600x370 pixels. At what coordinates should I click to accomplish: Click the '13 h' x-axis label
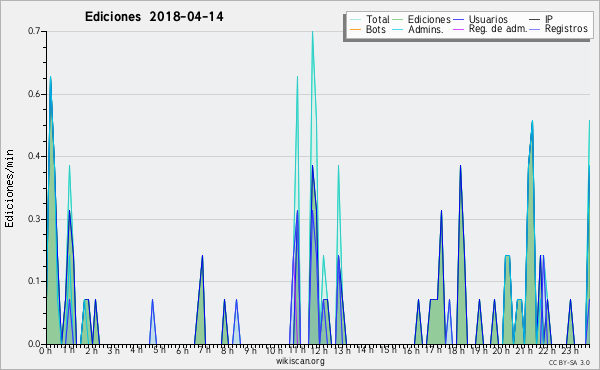(x=342, y=351)
